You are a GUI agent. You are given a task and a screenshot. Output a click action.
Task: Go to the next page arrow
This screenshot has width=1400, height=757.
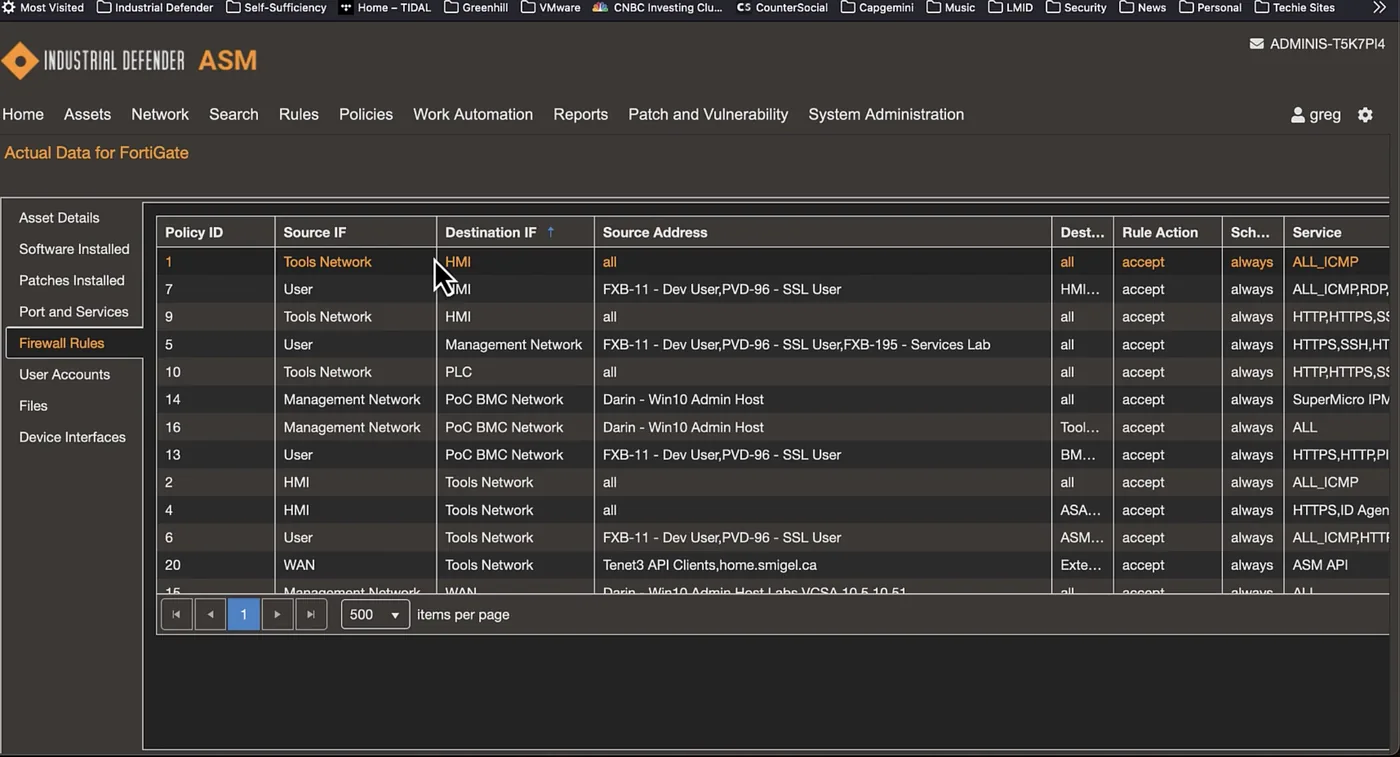pos(278,614)
